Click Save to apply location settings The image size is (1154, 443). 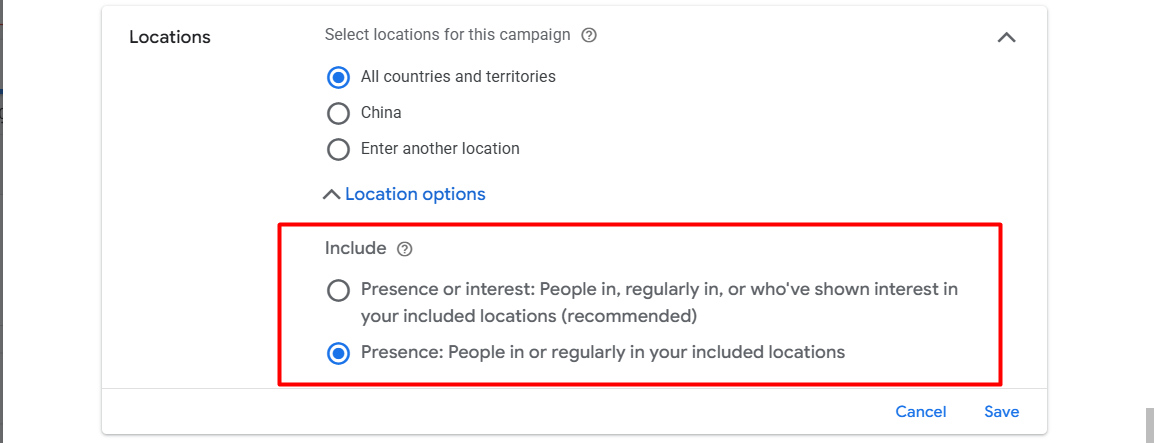(1001, 412)
